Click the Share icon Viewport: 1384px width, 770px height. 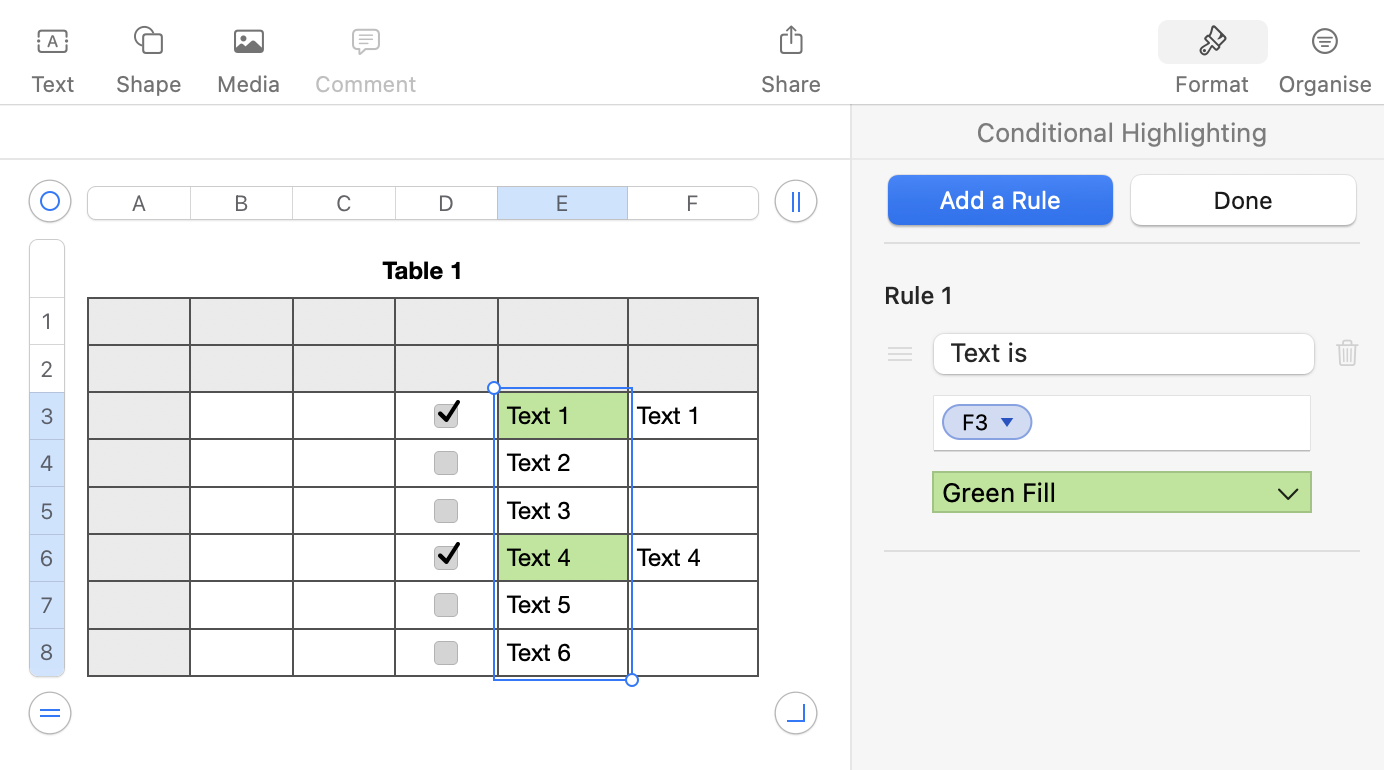coord(790,42)
